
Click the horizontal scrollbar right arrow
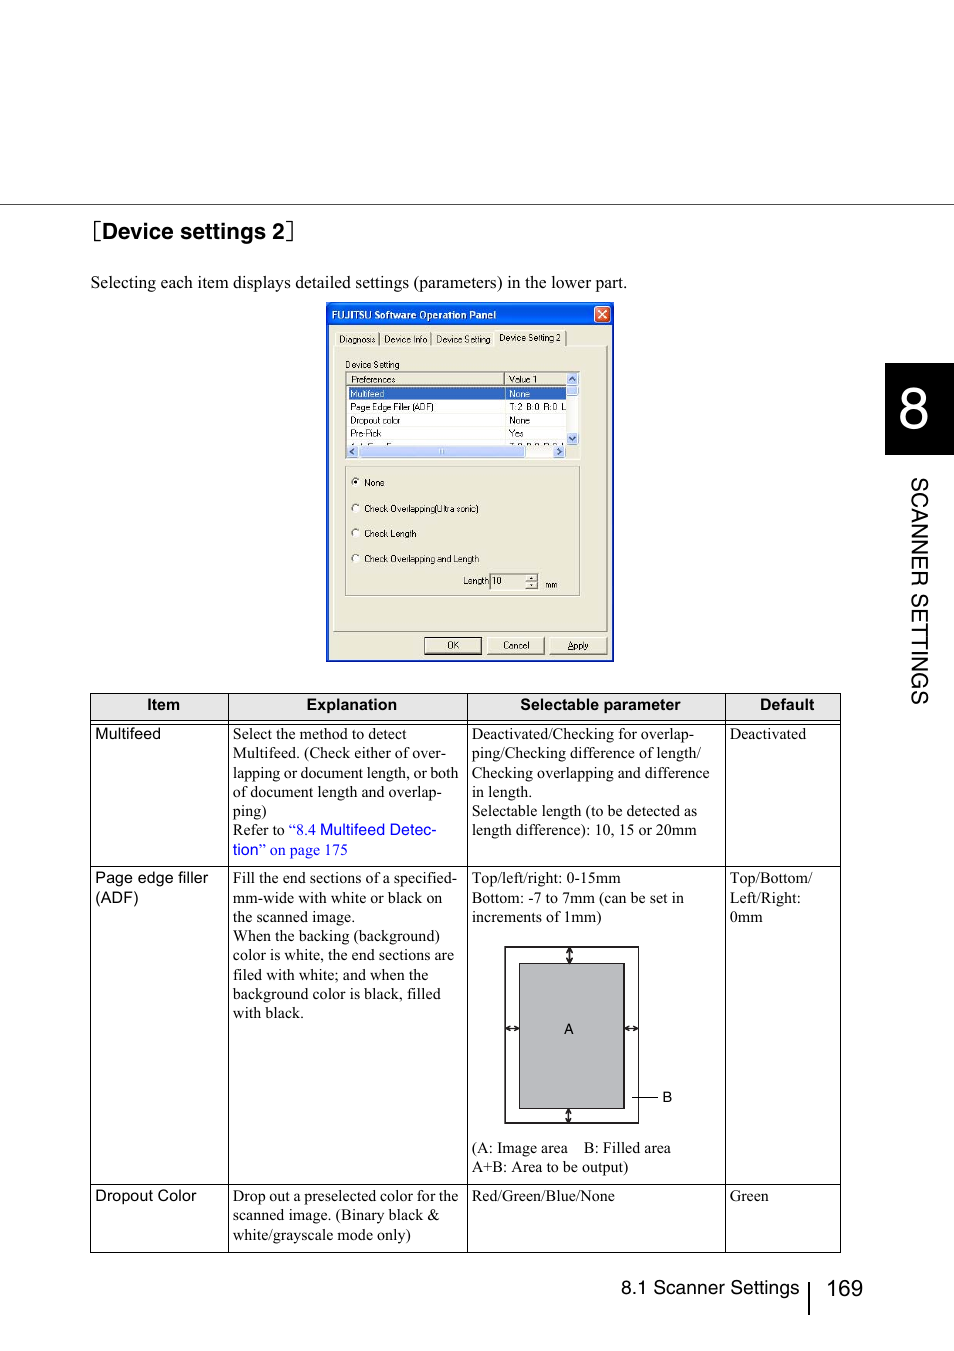click(x=560, y=452)
